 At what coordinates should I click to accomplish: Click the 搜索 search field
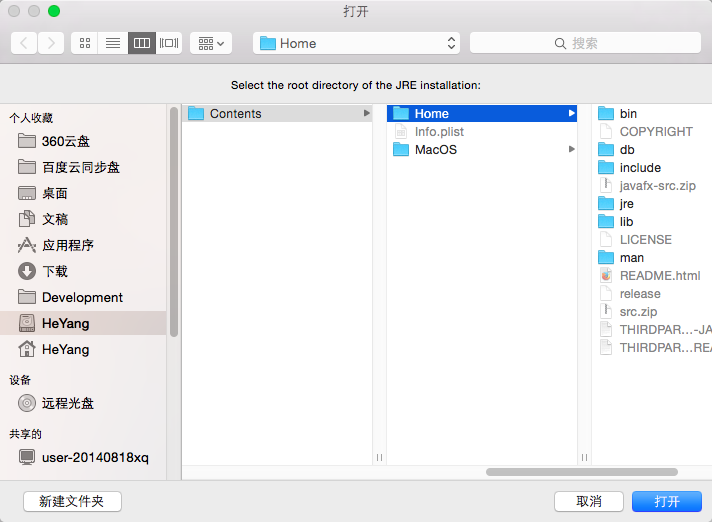point(585,43)
